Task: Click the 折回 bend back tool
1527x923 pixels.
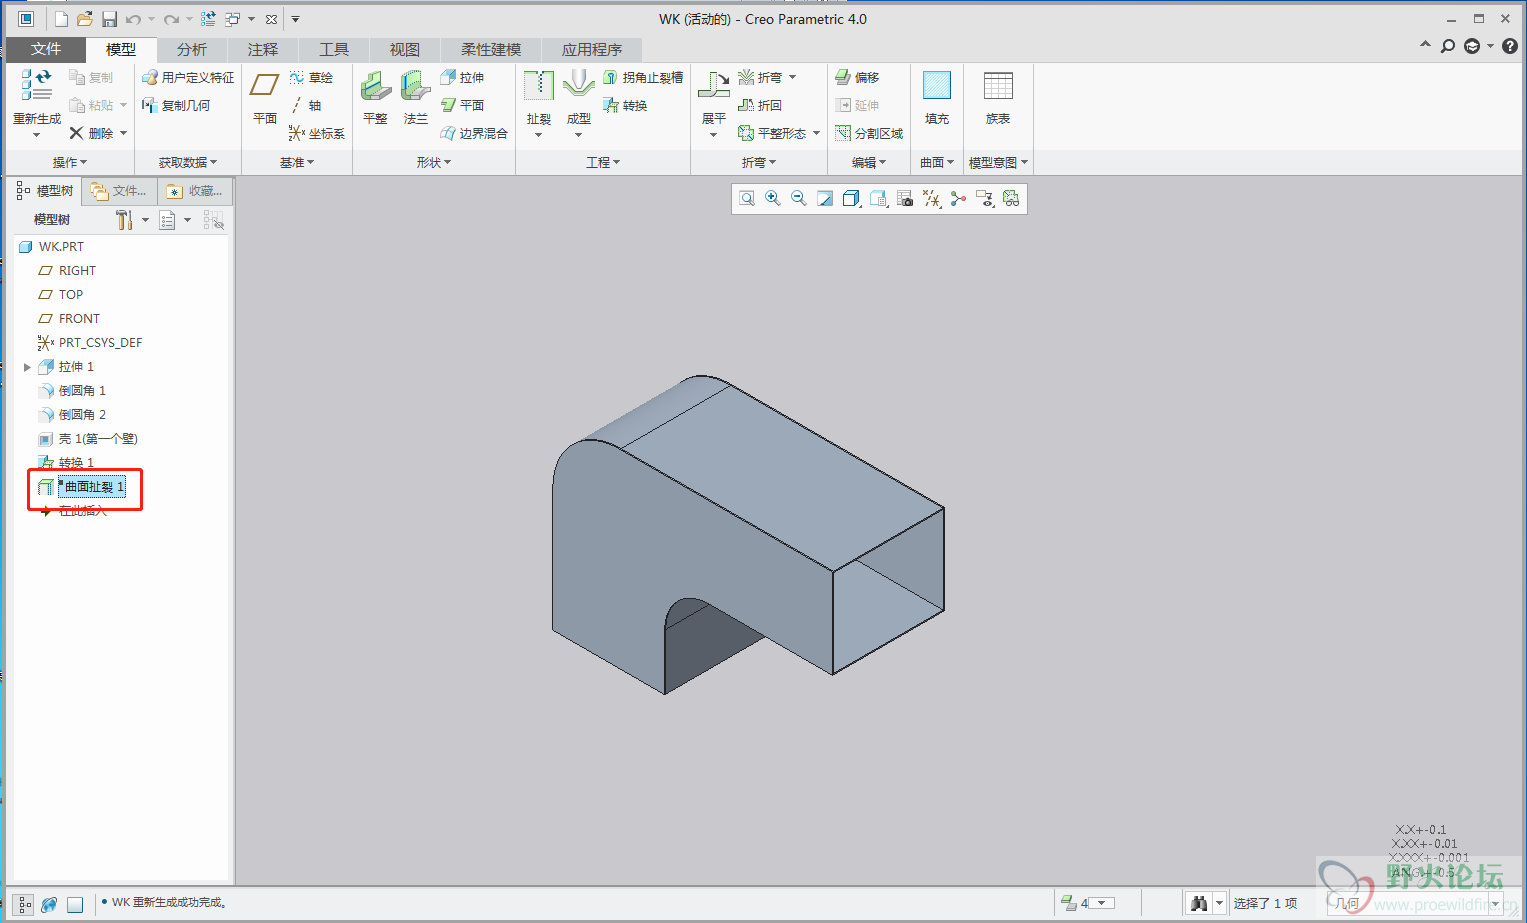Action: click(x=760, y=105)
